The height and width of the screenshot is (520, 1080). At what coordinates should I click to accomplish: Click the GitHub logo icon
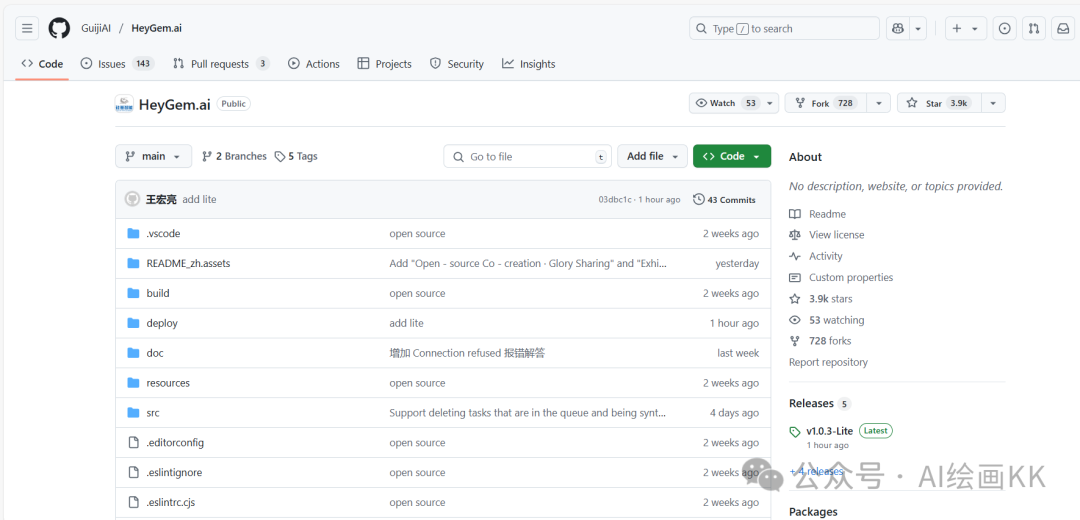59,29
